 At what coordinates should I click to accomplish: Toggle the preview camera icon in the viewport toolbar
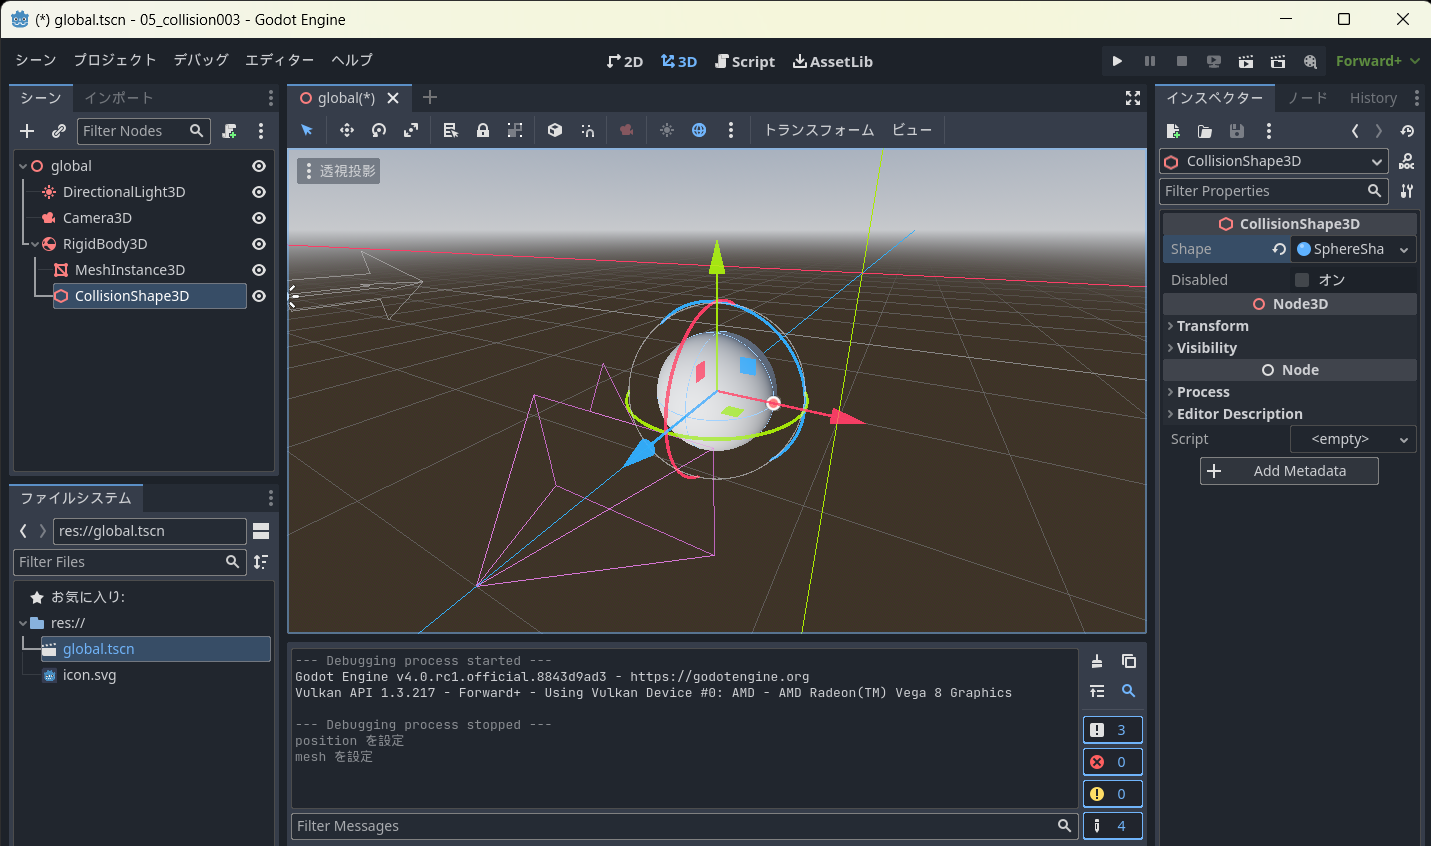click(x=626, y=130)
